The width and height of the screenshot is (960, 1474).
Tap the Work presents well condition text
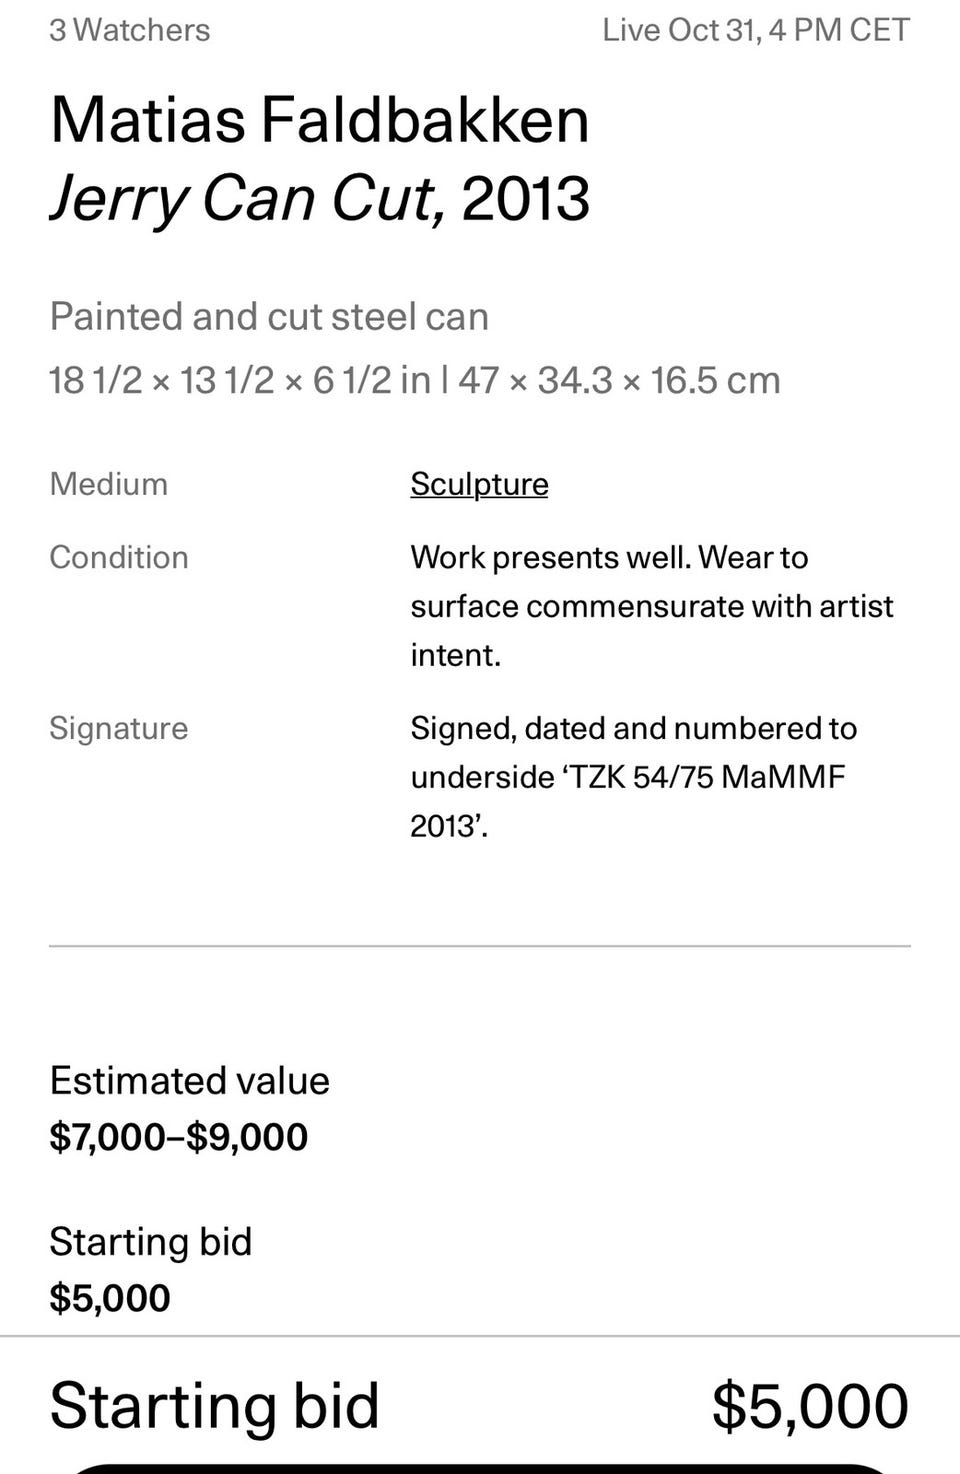651,606
